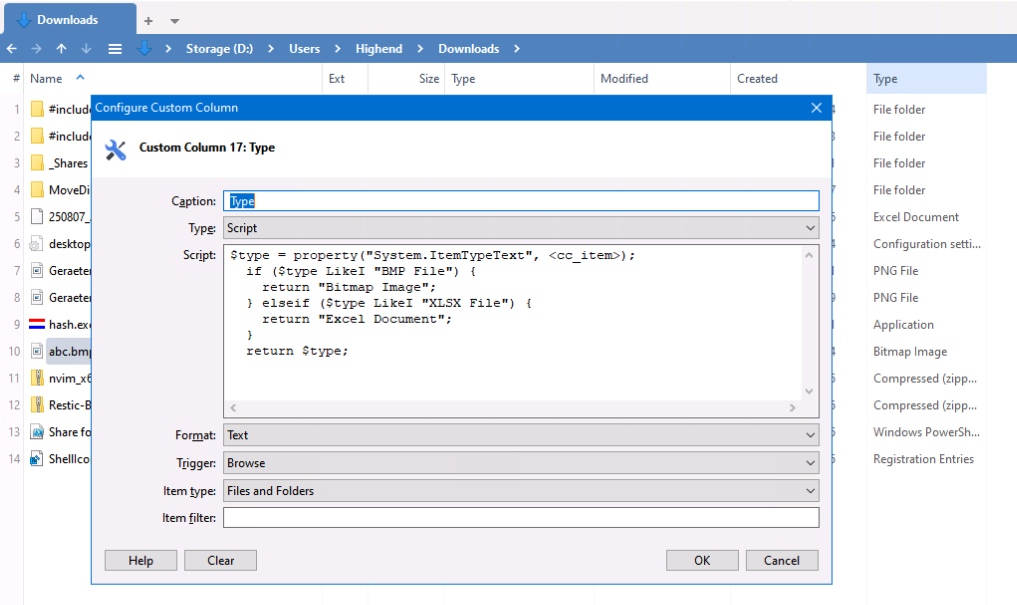Click the hash.exe flag file icon
The height and width of the screenshot is (605, 1017).
(37, 324)
